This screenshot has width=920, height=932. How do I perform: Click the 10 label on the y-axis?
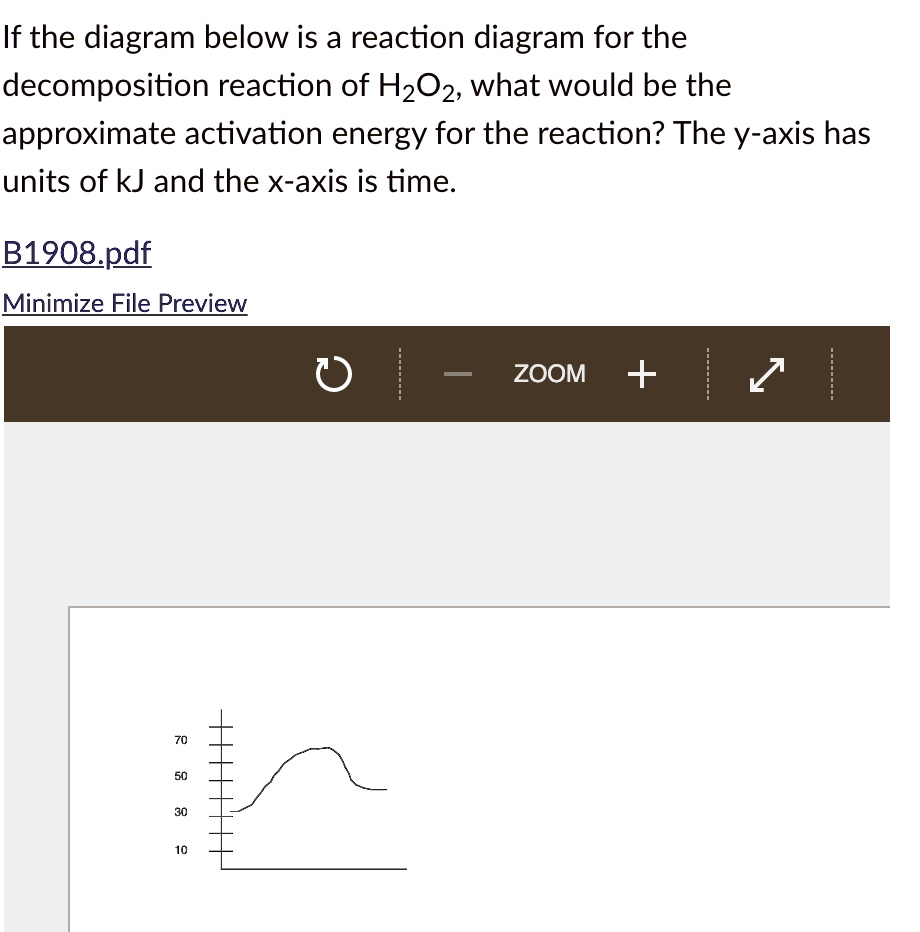[181, 849]
